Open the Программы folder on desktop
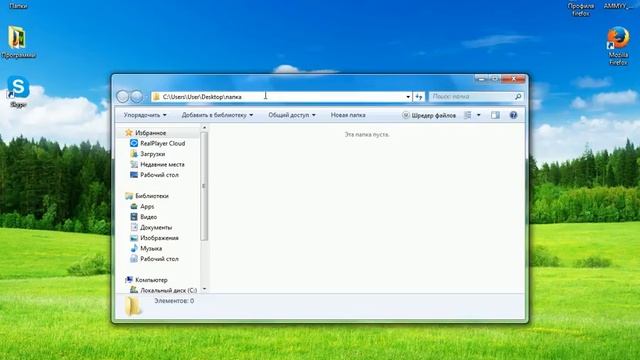Screen dimensions: 640x360 (x=18, y=42)
